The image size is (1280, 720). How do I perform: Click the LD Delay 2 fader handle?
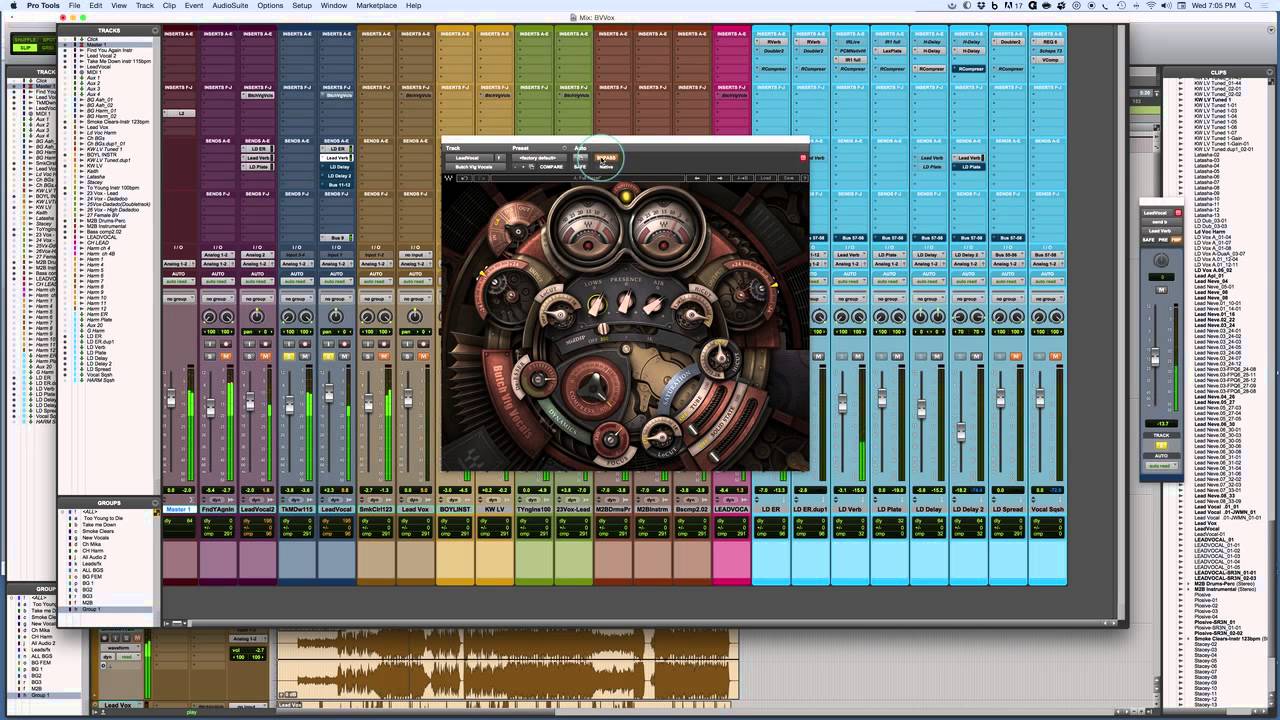tap(961, 434)
